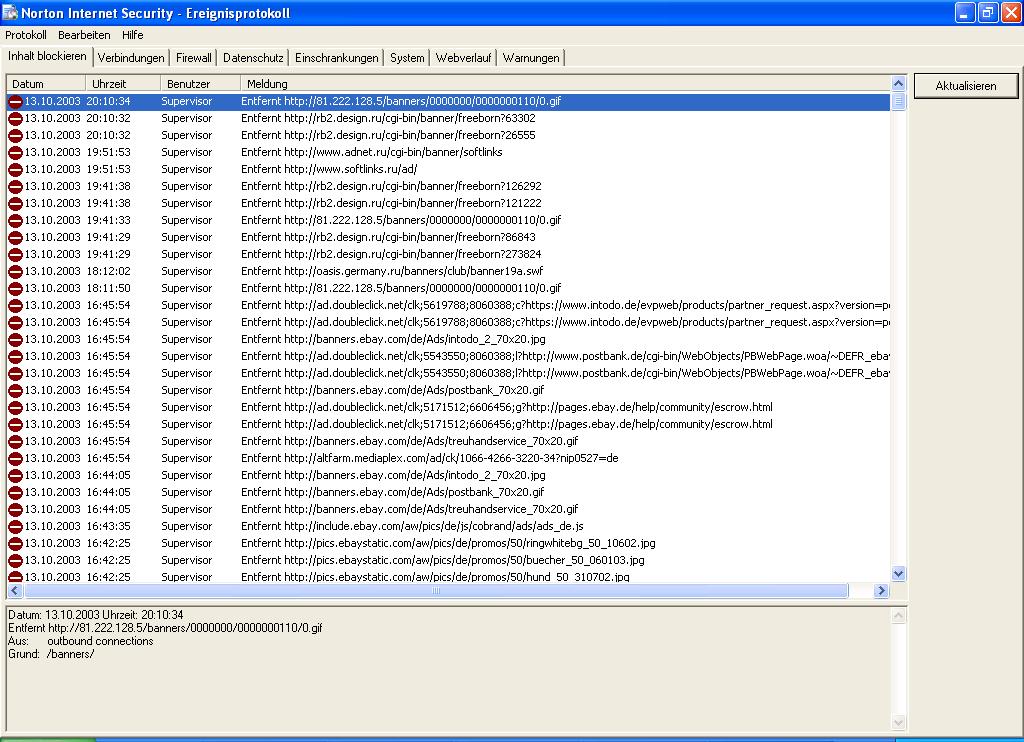Image resolution: width=1024 pixels, height=742 pixels.
Task: Click the event list scroll up arrow
Action: coord(899,84)
